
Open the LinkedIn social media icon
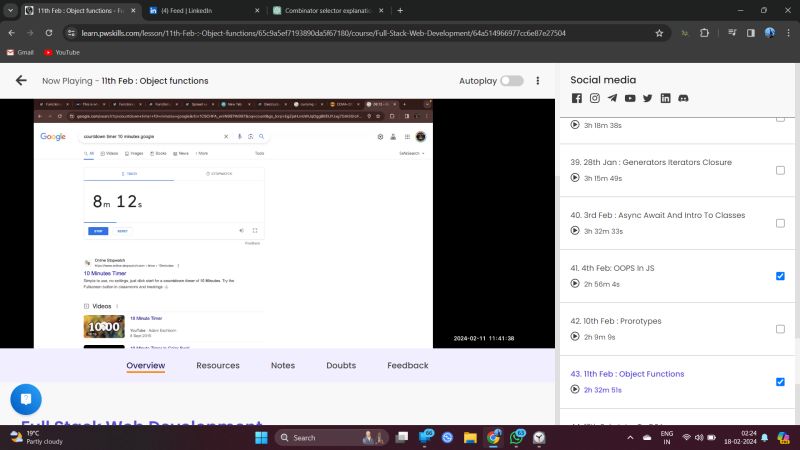point(665,98)
